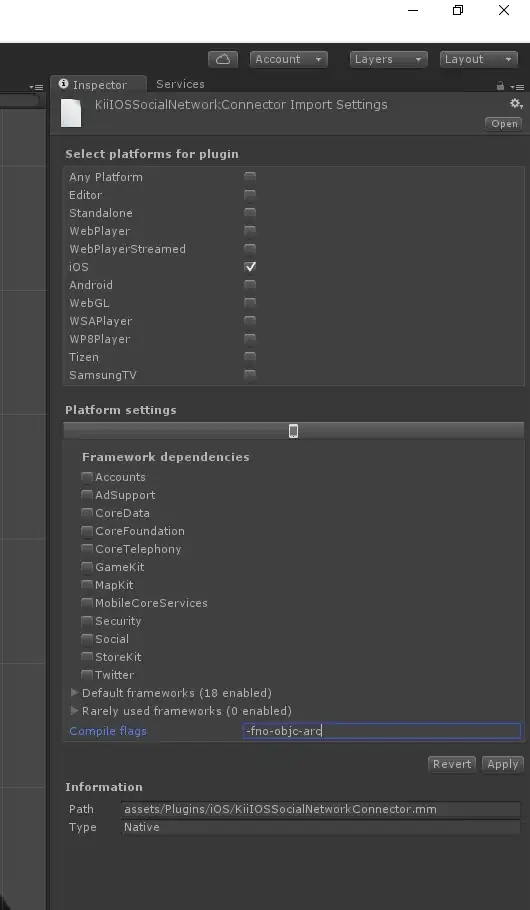Screen dimensions: 530x910
Task: Click the Compile flags input field
Action: point(382,731)
